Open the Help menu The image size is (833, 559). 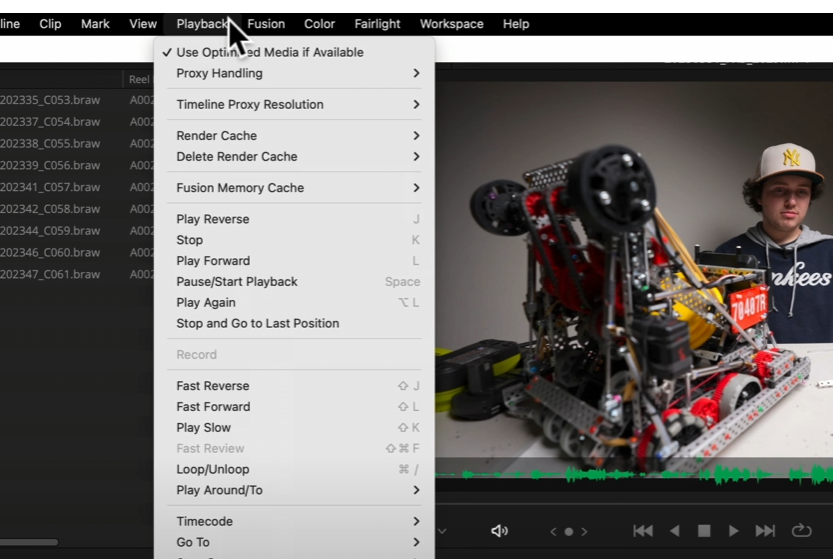516,24
